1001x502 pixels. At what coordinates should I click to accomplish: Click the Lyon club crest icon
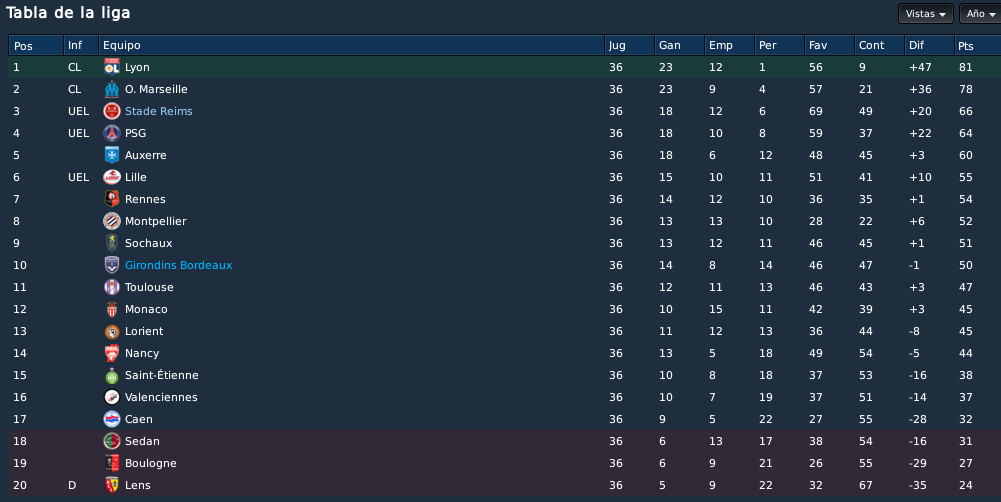[112, 67]
